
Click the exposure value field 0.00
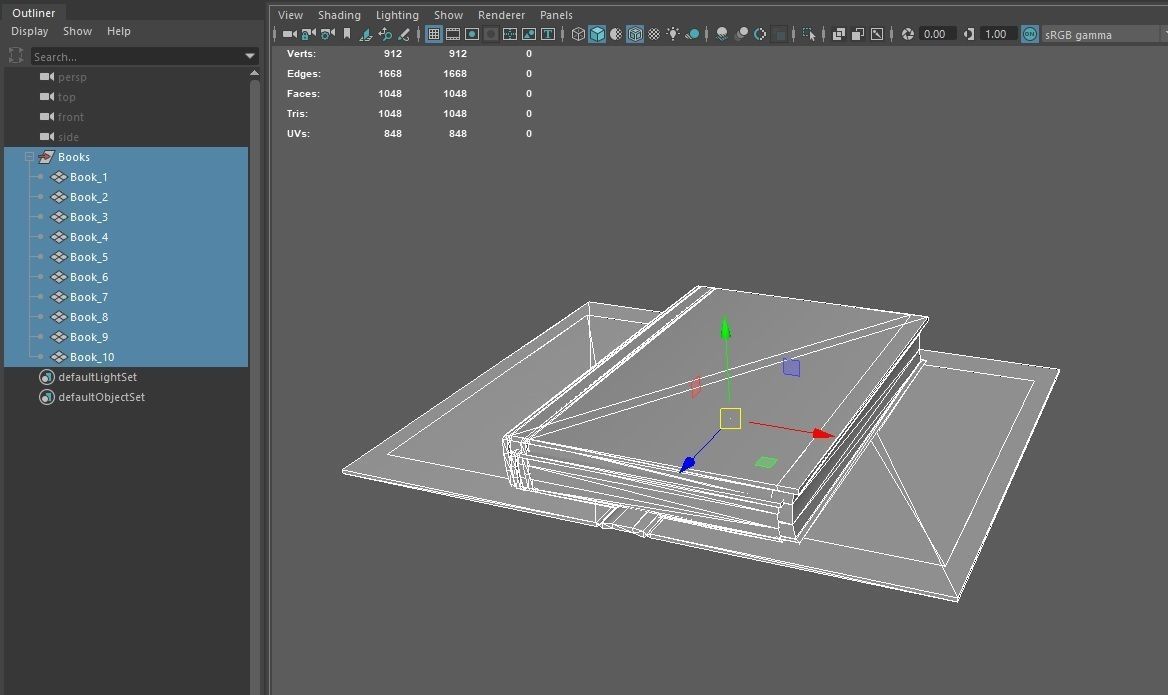[x=936, y=34]
